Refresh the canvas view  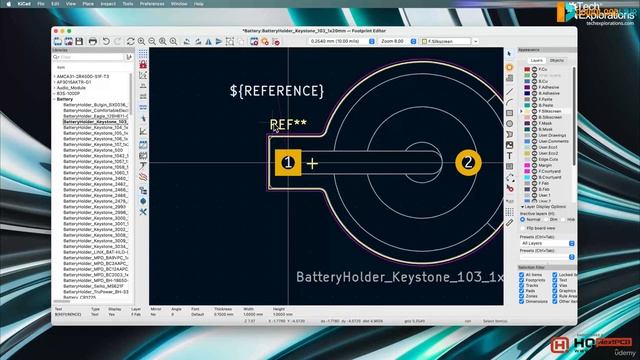tap(130, 41)
